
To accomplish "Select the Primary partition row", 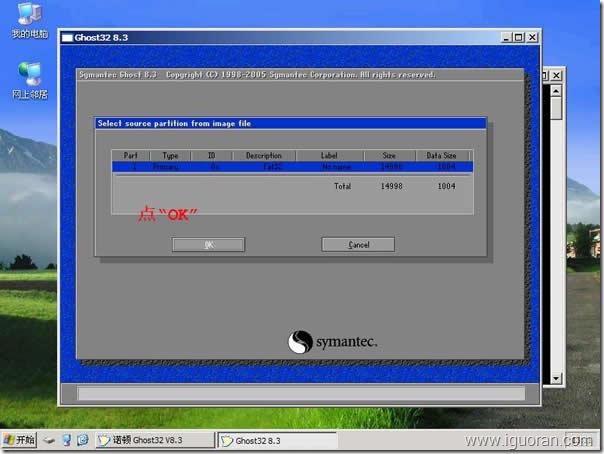I will click(x=291, y=168).
